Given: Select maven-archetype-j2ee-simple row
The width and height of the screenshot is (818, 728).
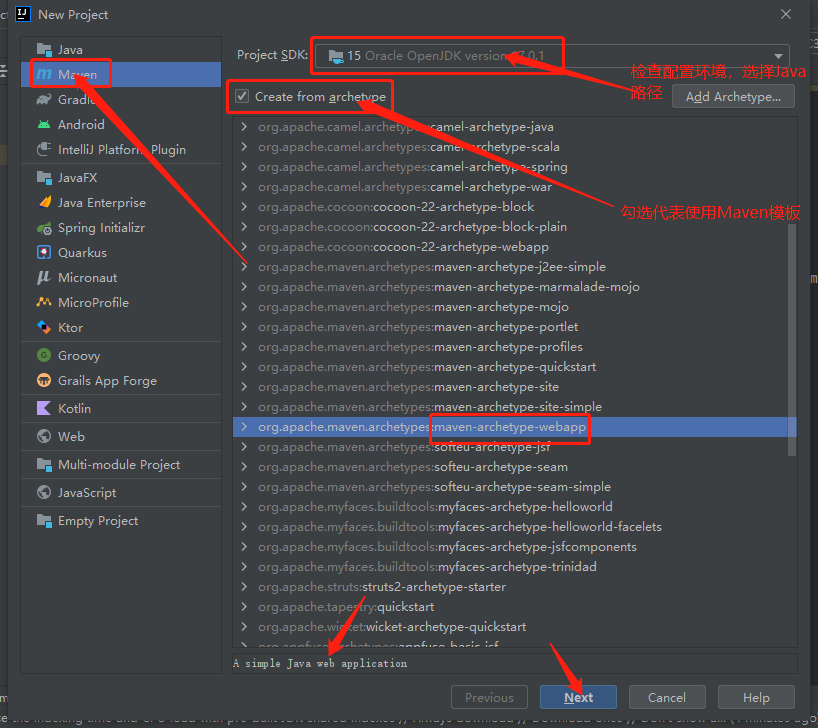Looking at the screenshot, I should click(514, 267).
